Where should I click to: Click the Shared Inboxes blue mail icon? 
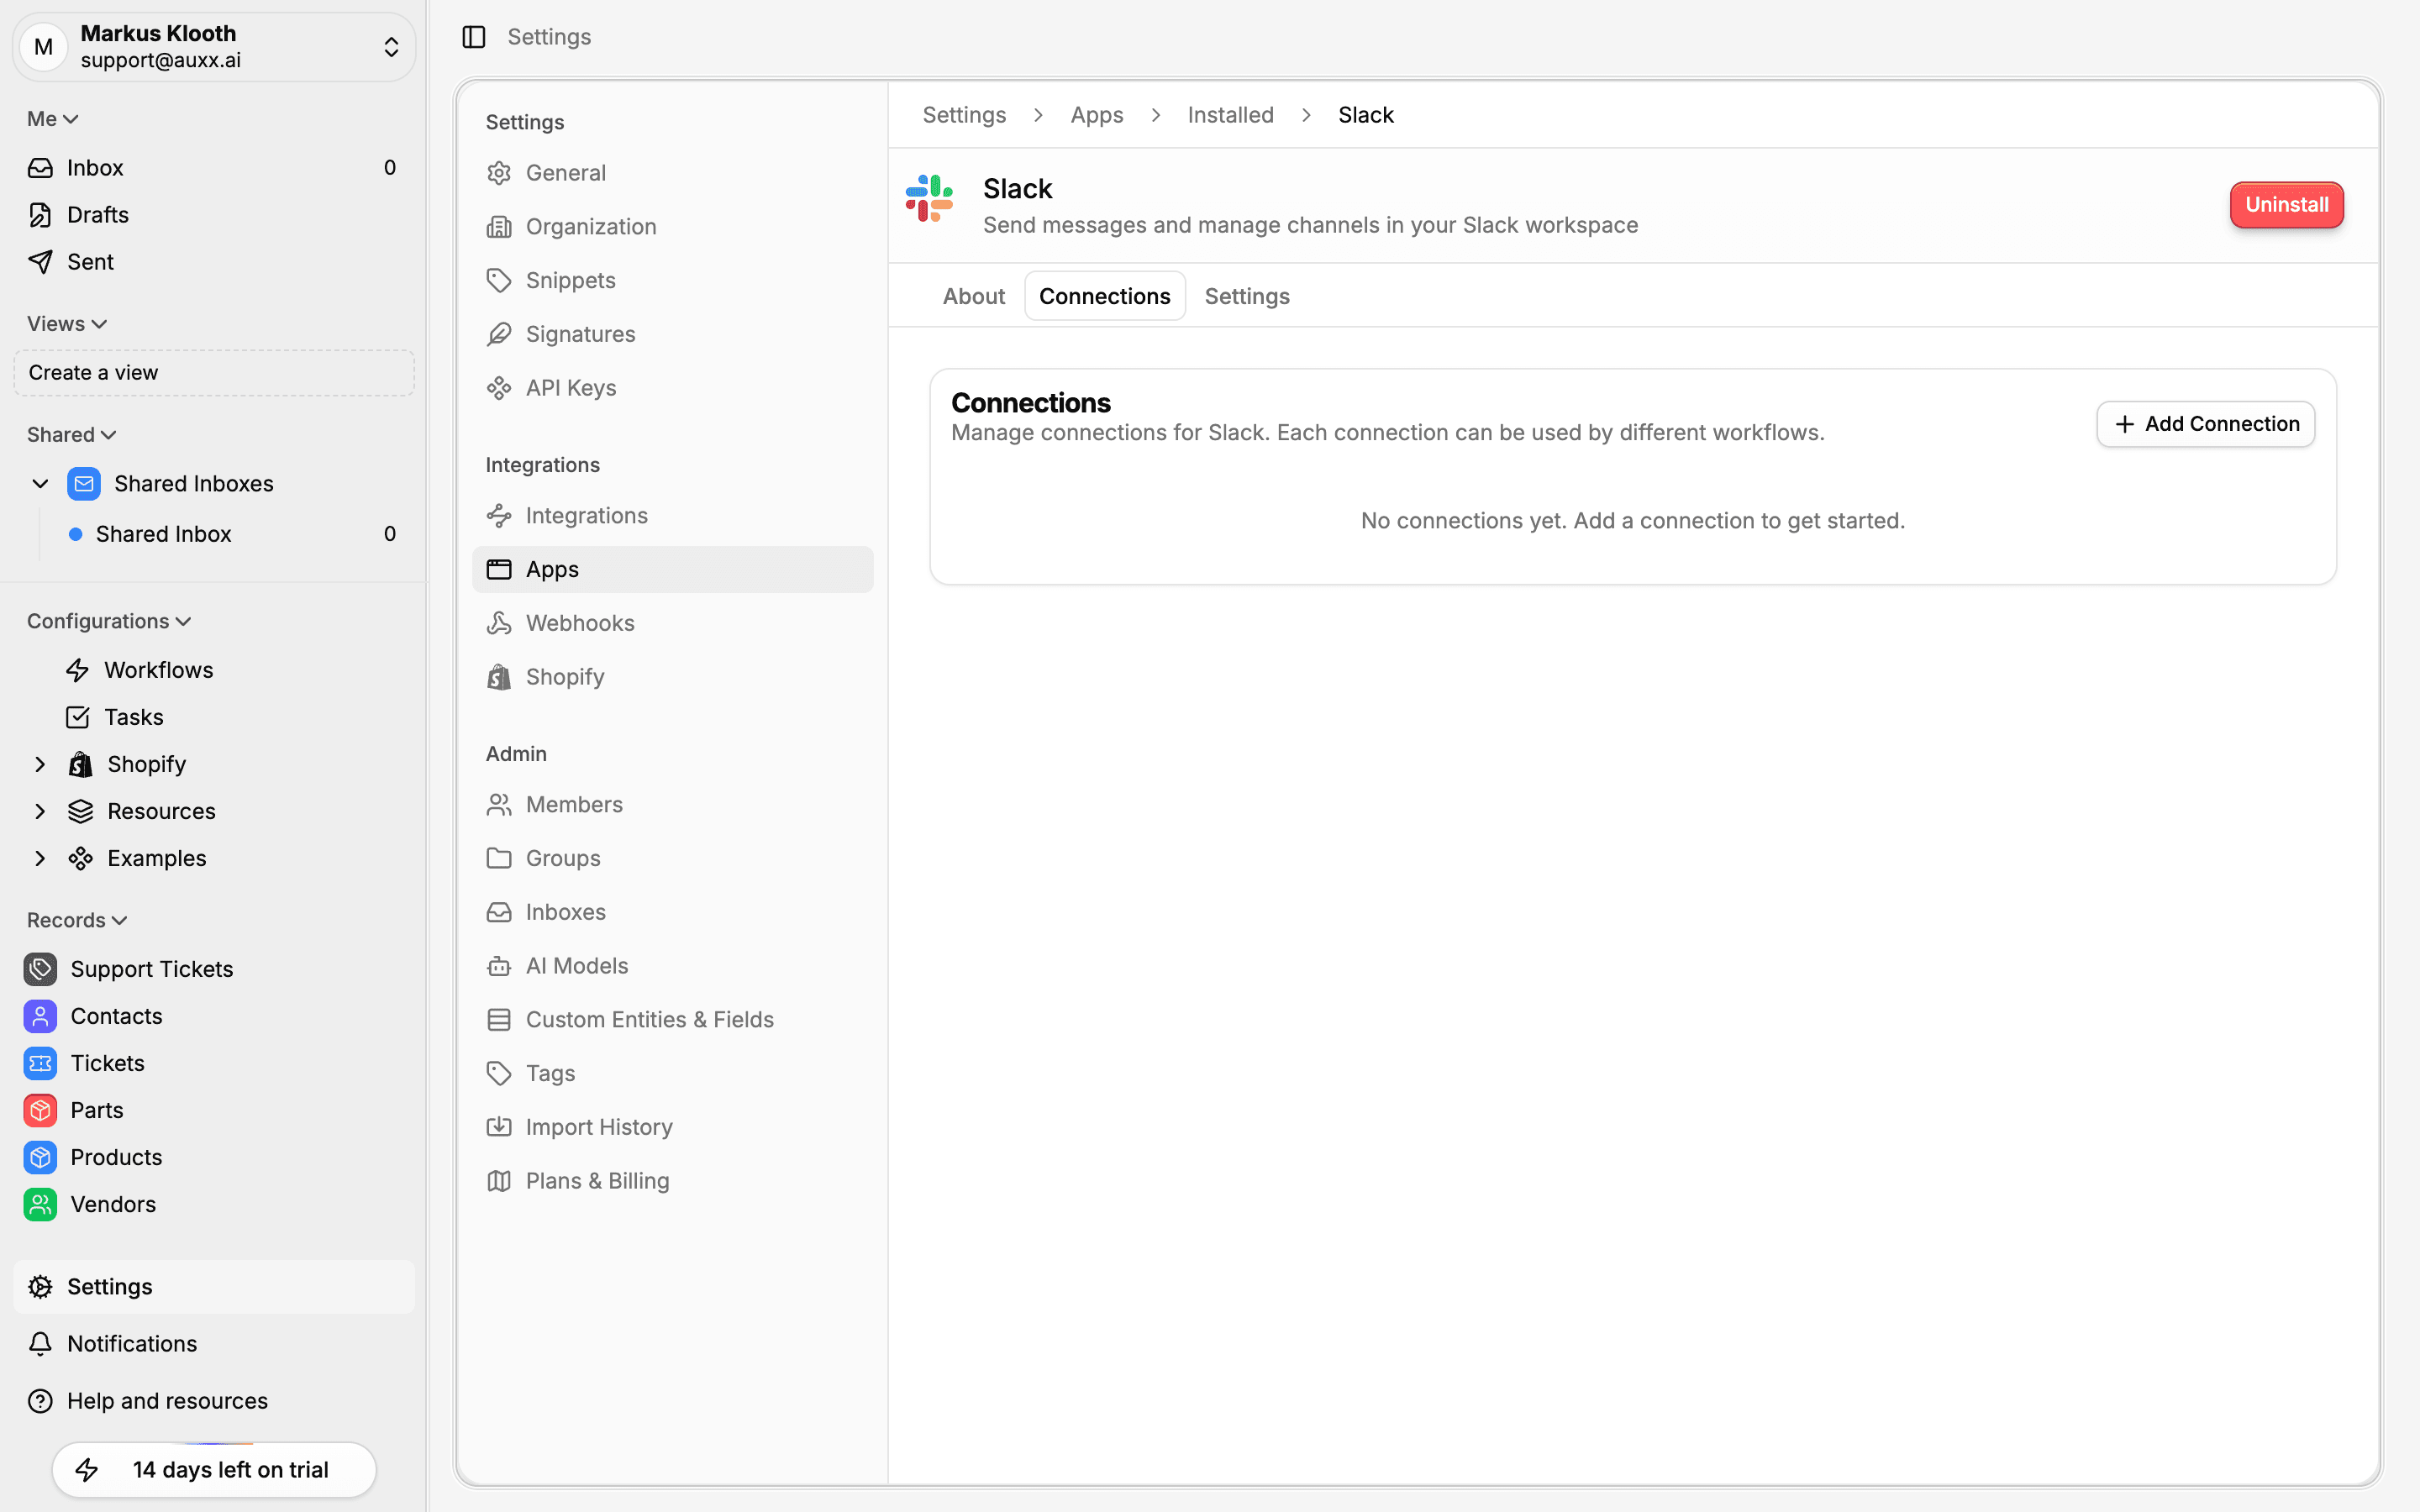[x=84, y=484]
